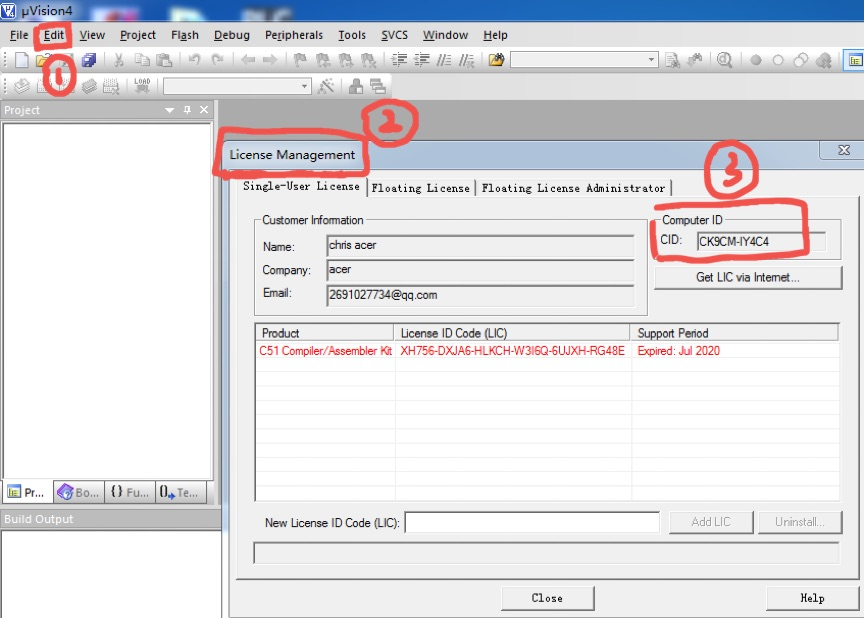
Task: Click the Find document icon
Action: 672,60
